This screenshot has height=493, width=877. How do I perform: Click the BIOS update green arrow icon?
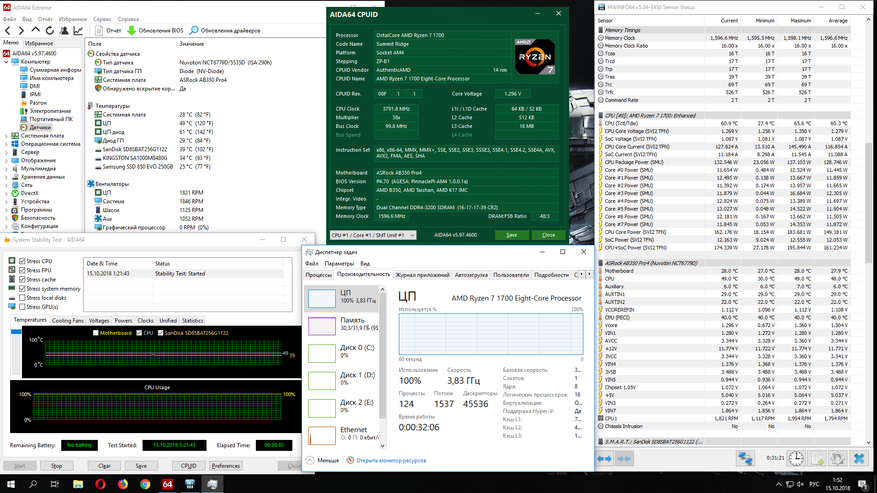[x=131, y=31]
